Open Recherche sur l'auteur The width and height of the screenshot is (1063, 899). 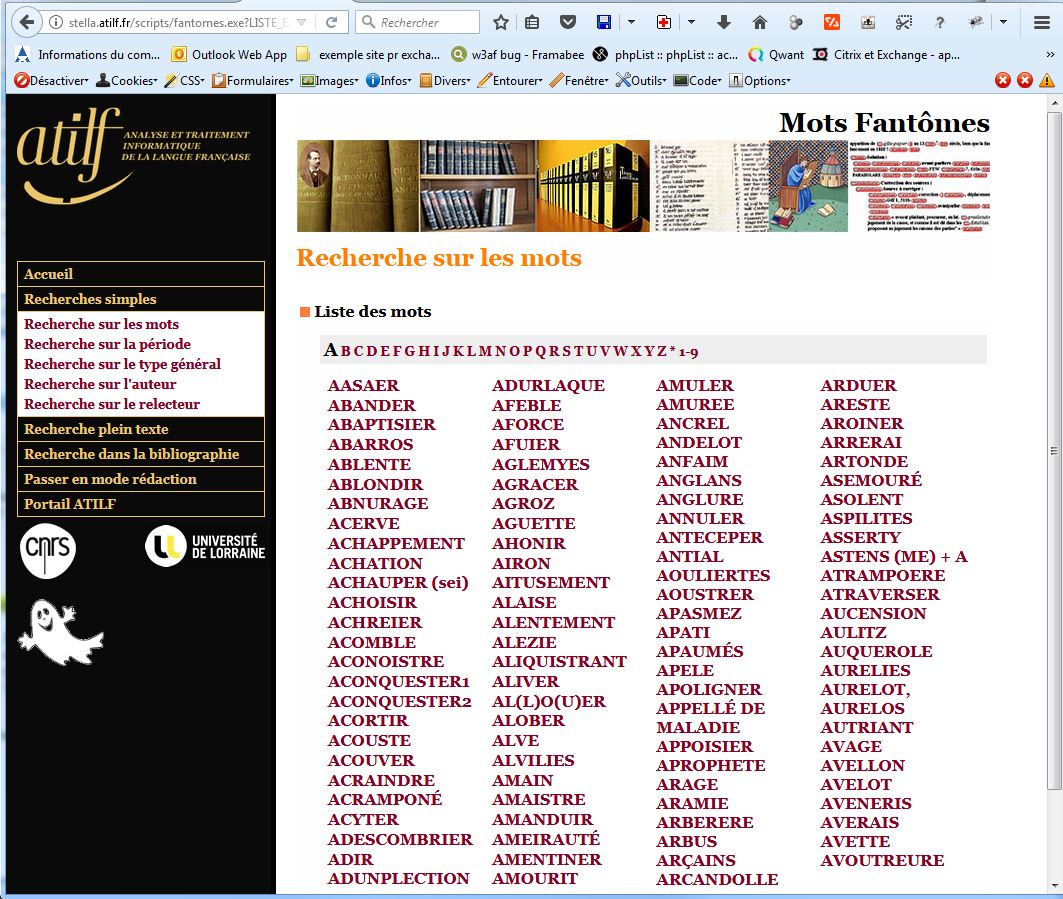pos(100,384)
